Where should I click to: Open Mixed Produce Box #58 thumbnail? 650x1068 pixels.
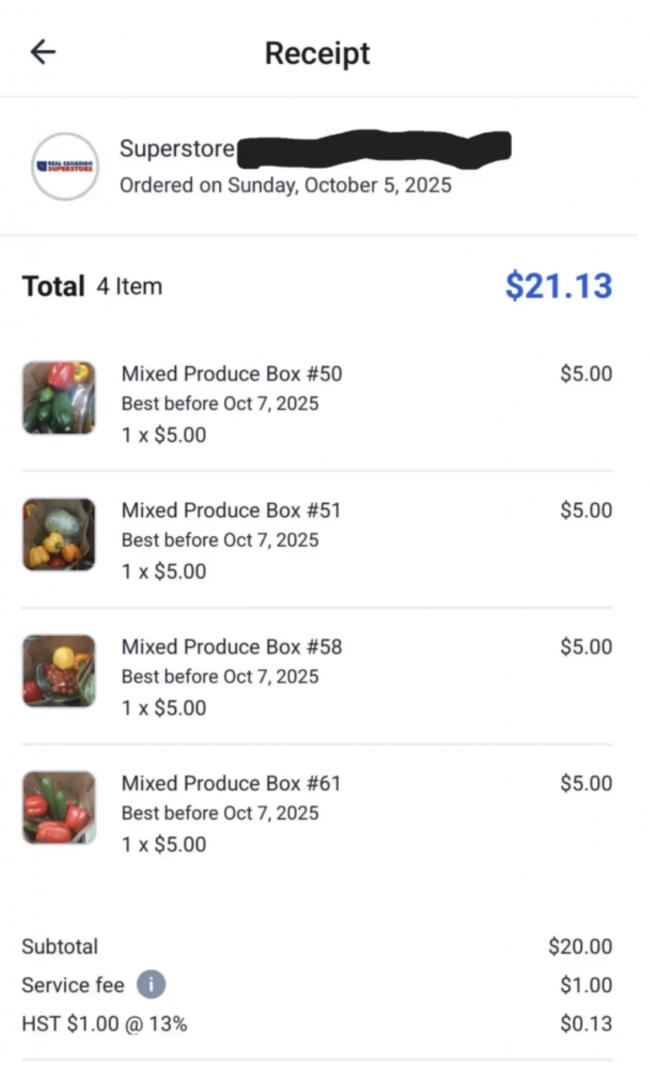tap(59, 670)
